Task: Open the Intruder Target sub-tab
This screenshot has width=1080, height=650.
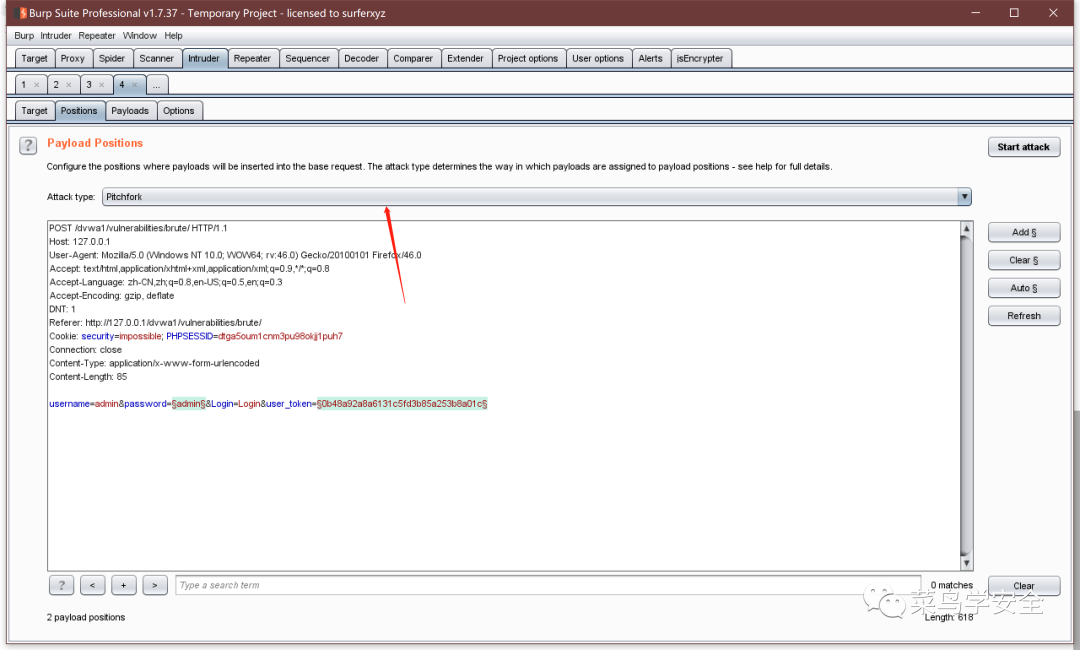Action: coord(34,111)
